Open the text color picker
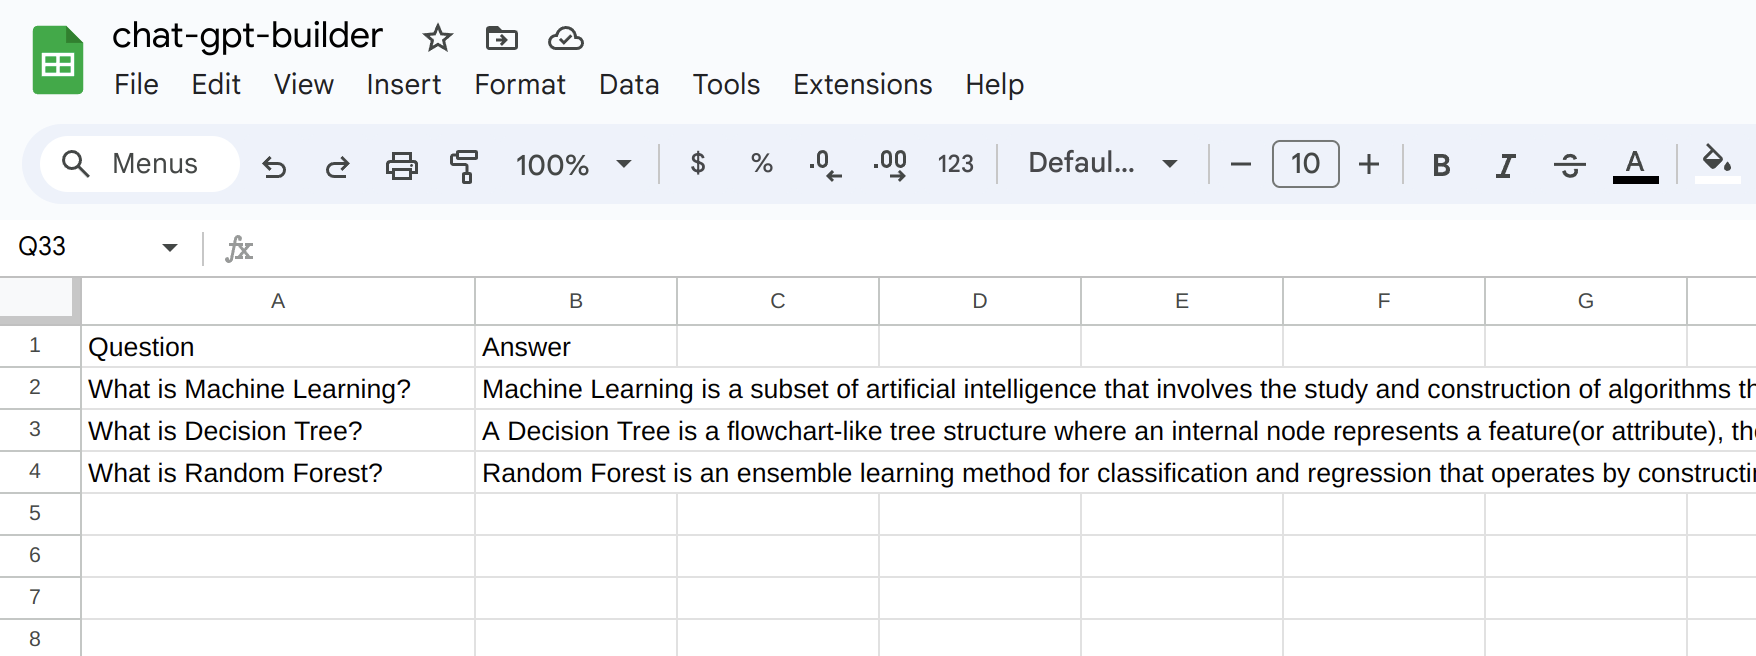This screenshot has width=1756, height=656. coord(1635,165)
